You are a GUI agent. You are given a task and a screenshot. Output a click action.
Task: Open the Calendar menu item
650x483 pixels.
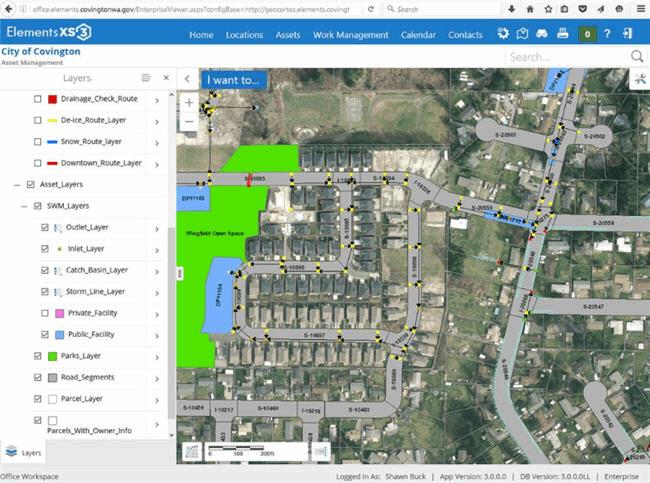[x=418, y=35]
